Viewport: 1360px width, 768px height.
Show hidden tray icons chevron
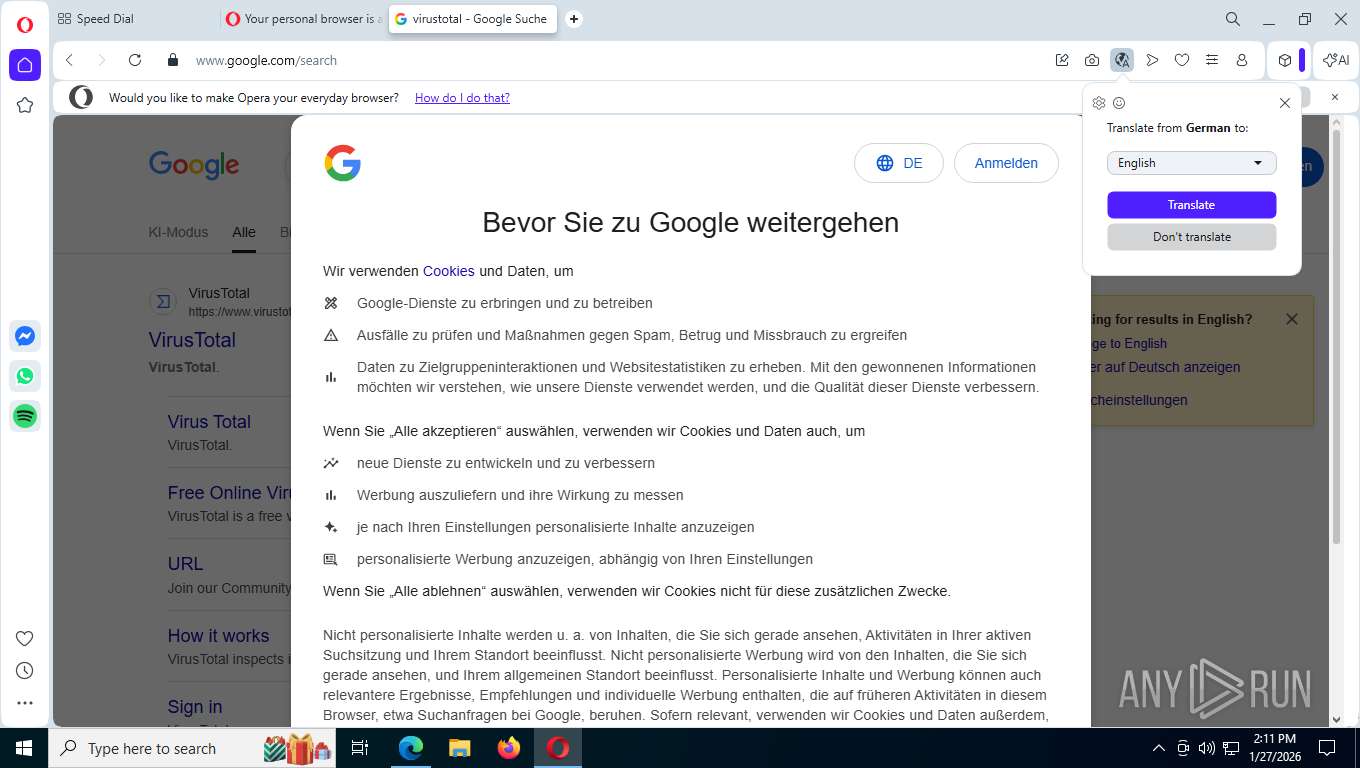1159,748
